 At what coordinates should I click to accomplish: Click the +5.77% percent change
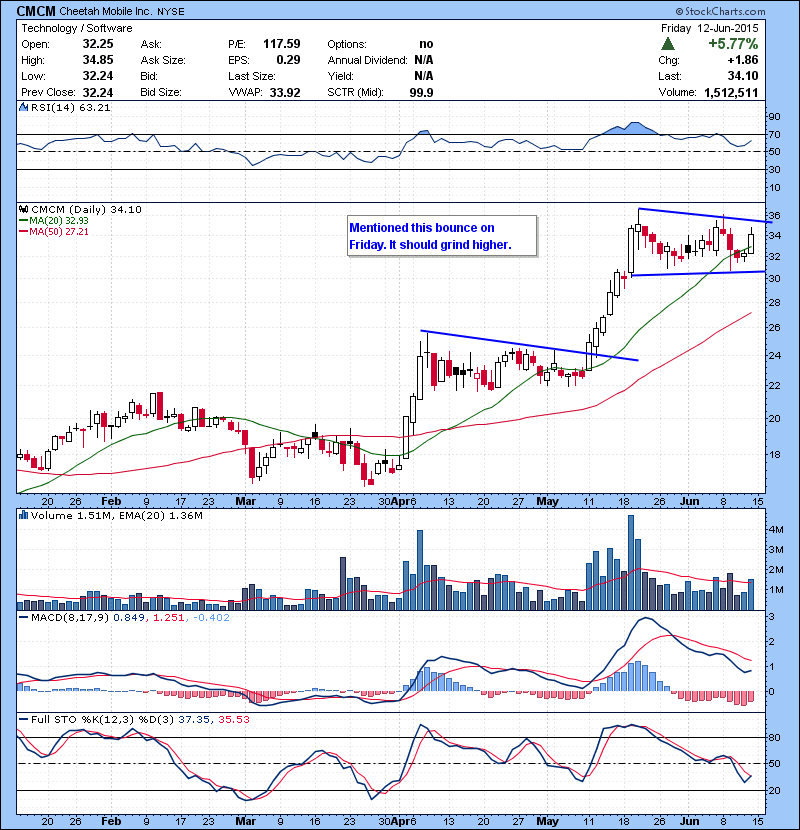733,43
